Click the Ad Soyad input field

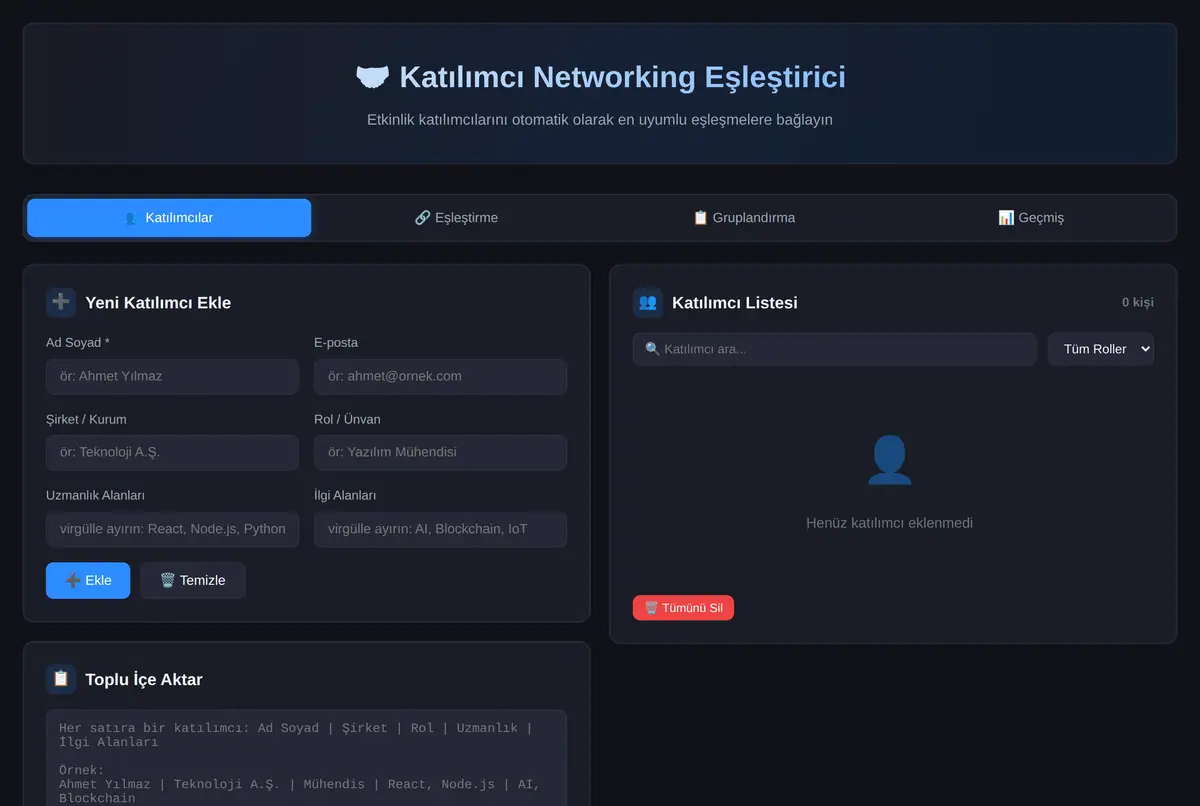coord(172,377)
